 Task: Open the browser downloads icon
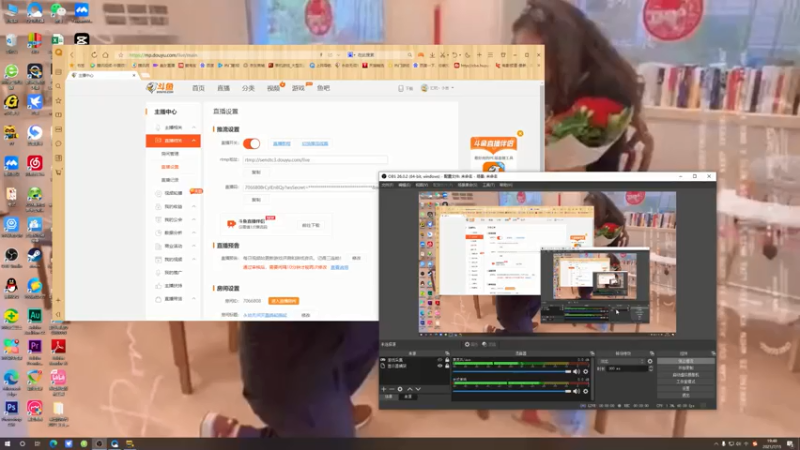click(432, 55)
